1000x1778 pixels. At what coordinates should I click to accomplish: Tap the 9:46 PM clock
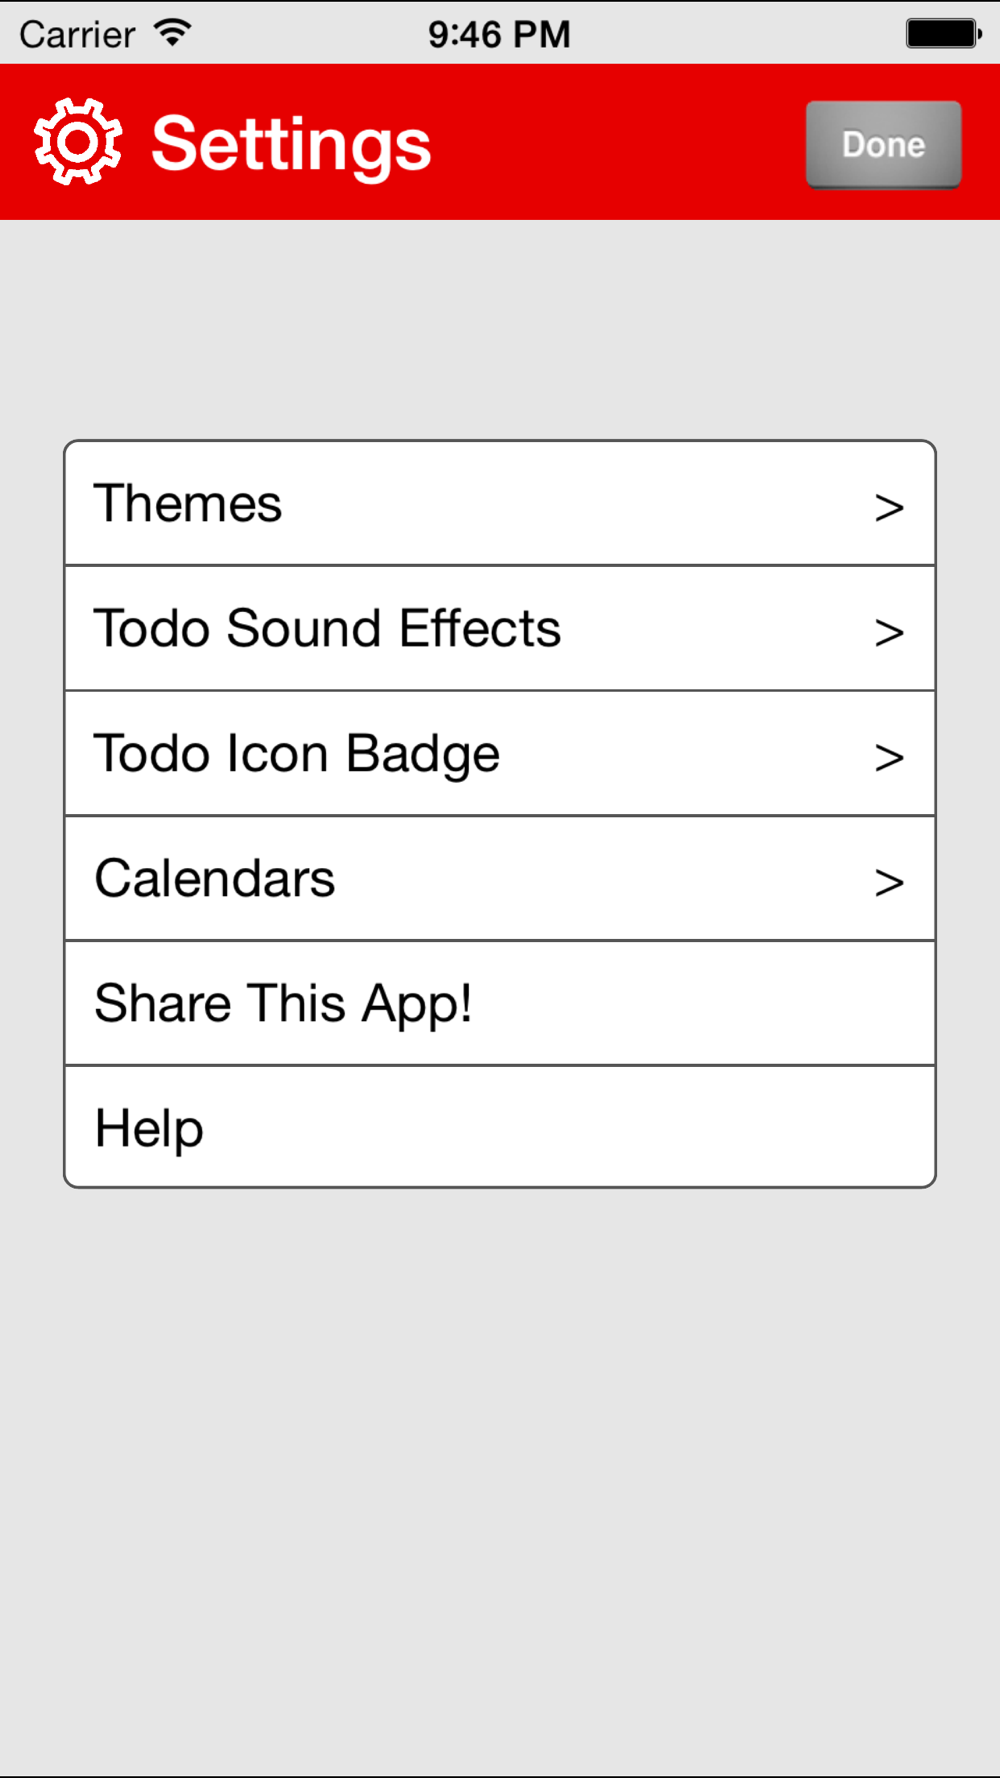pyautogui.click(x=499, y=35)
